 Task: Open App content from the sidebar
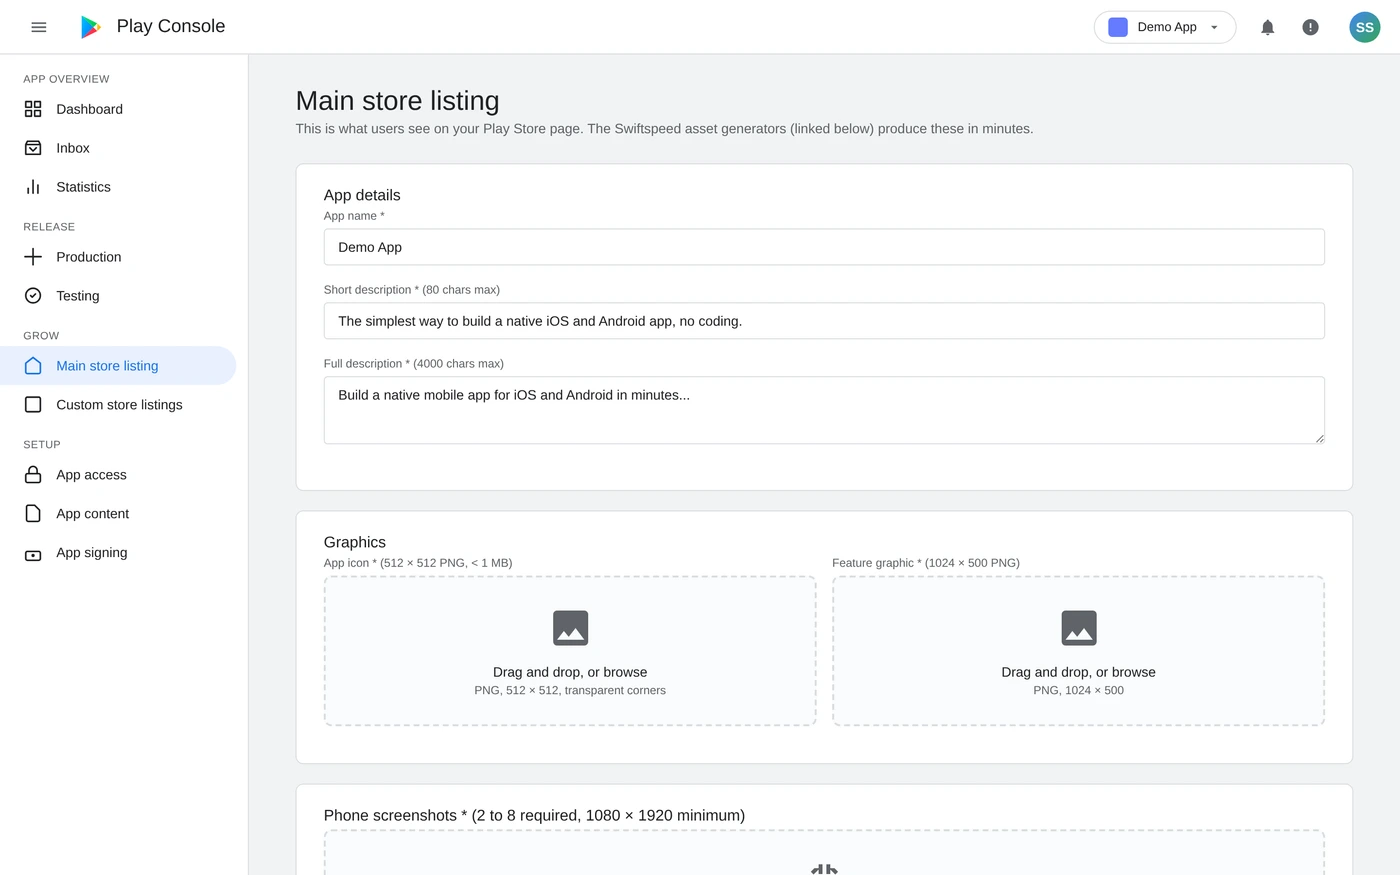point(92,513)
